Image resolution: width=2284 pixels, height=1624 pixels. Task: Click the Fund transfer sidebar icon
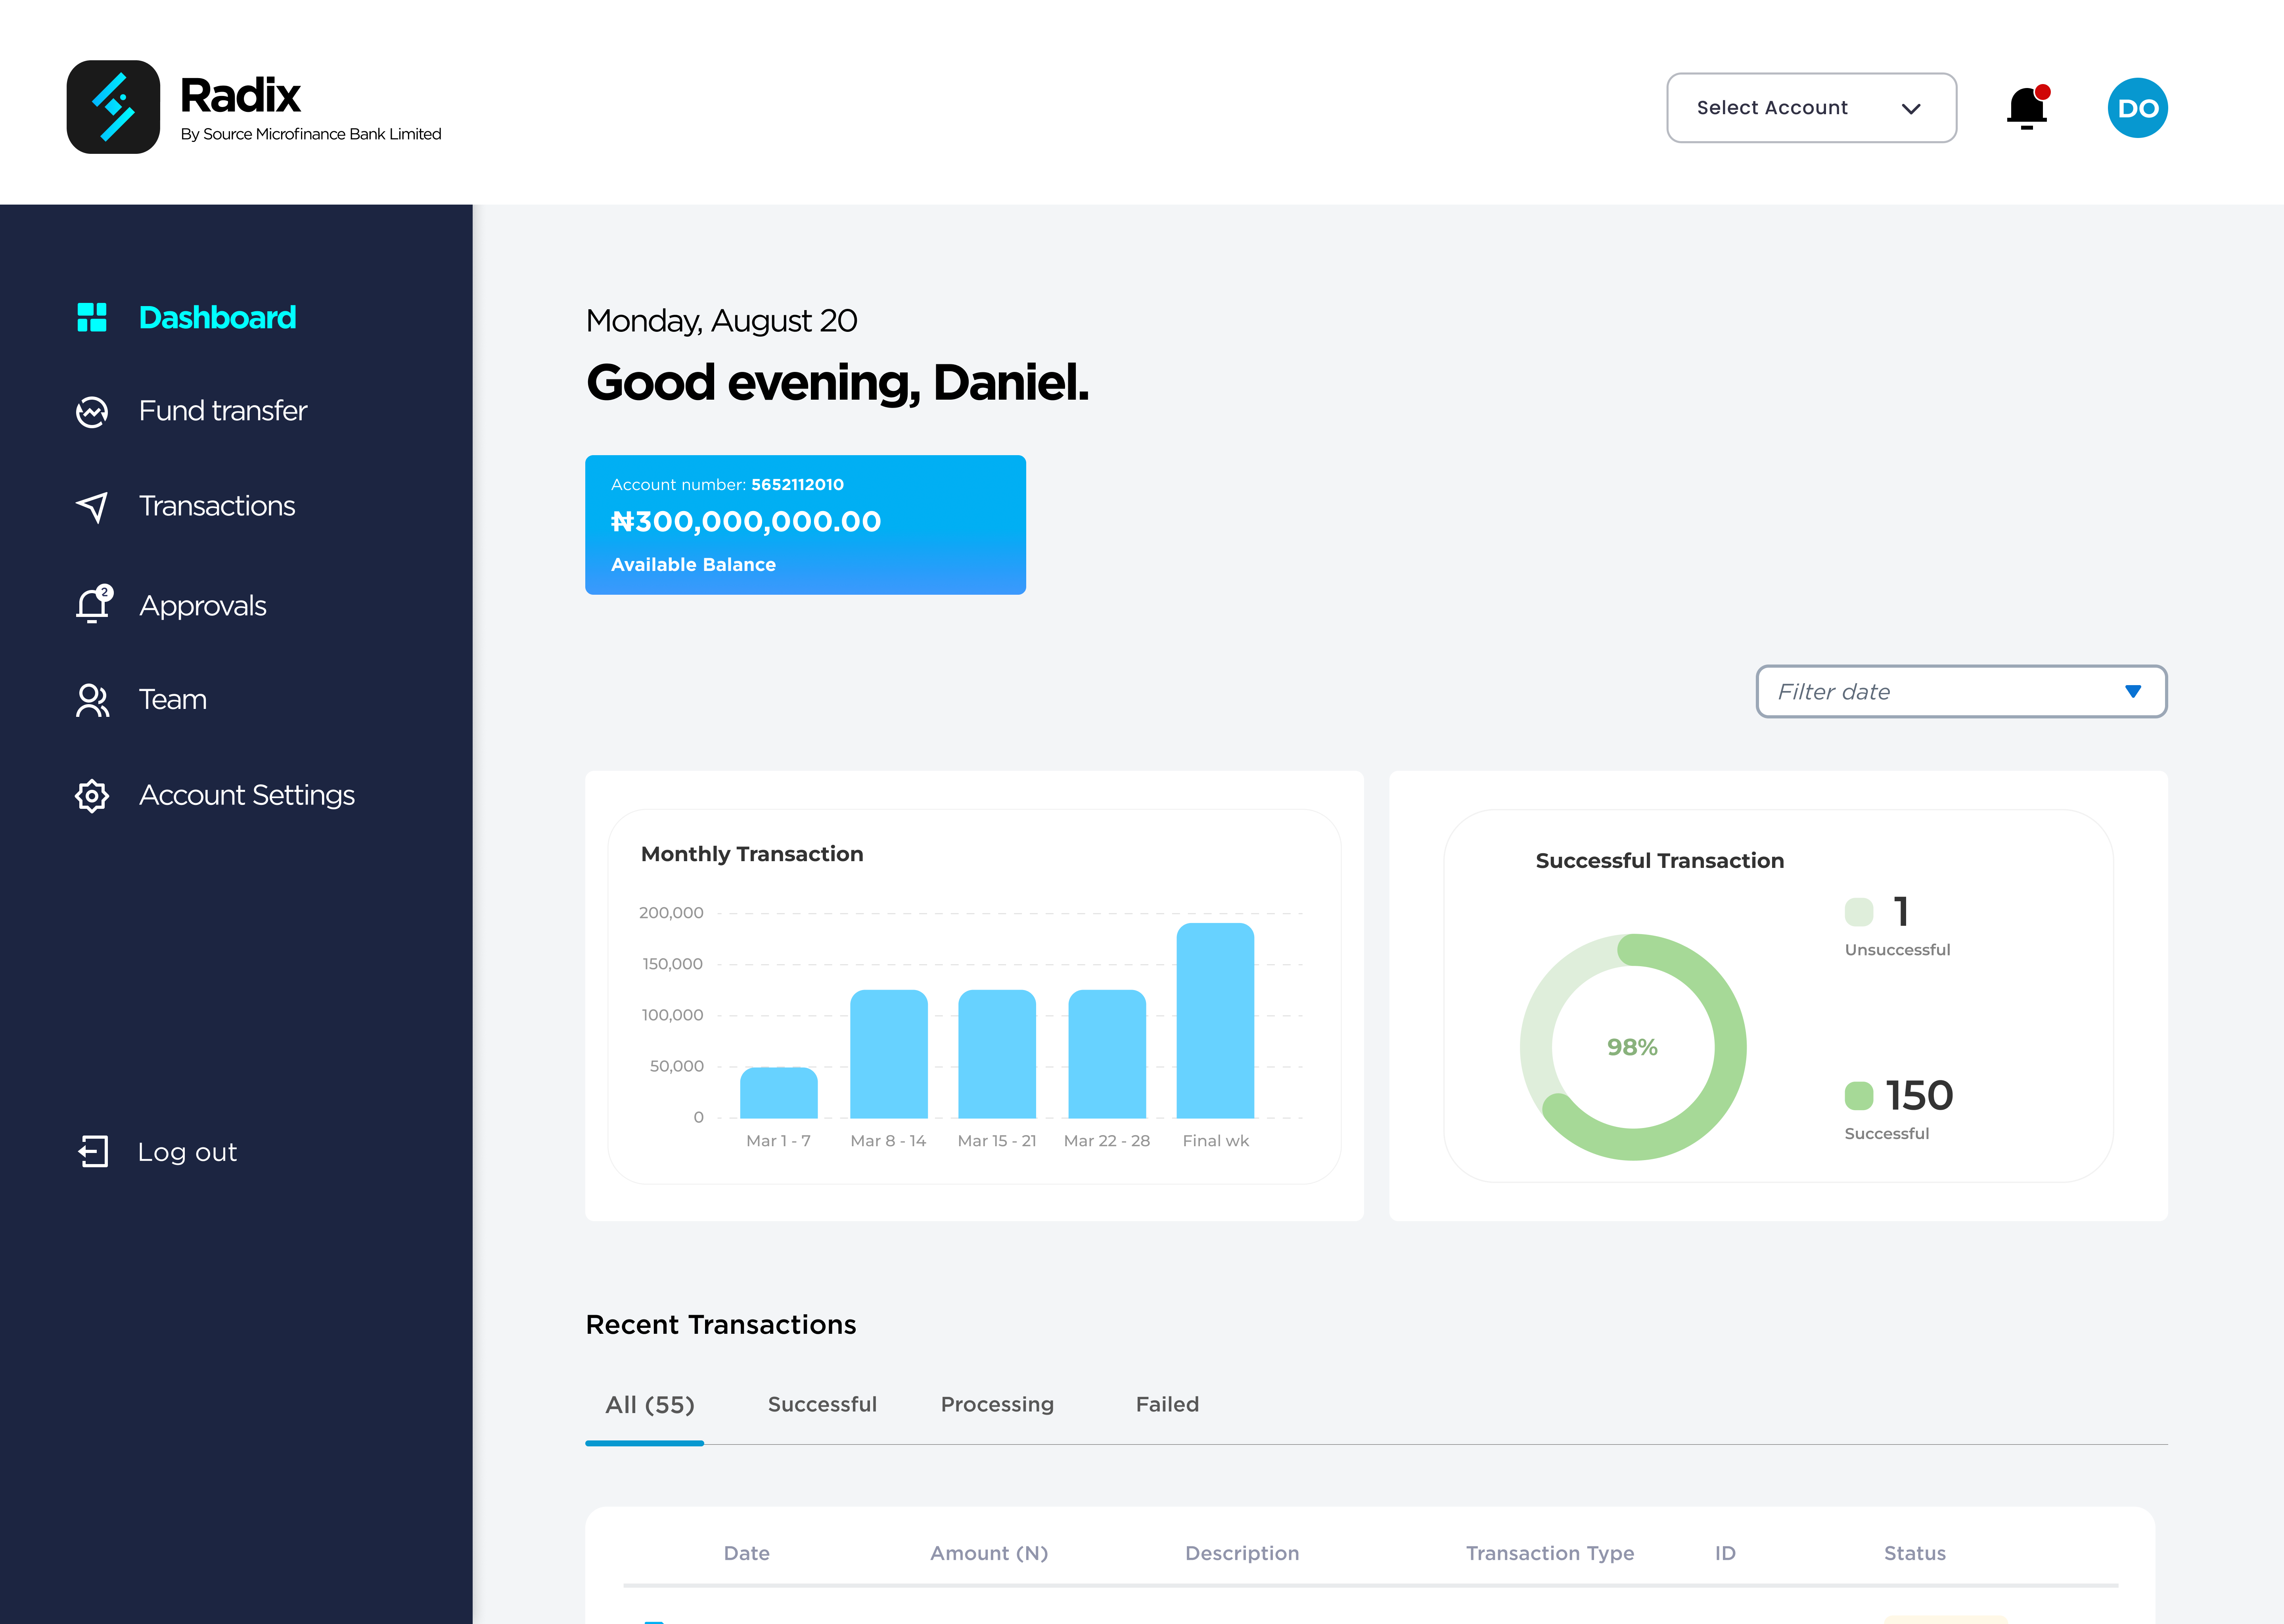click(x=92, y=411)
